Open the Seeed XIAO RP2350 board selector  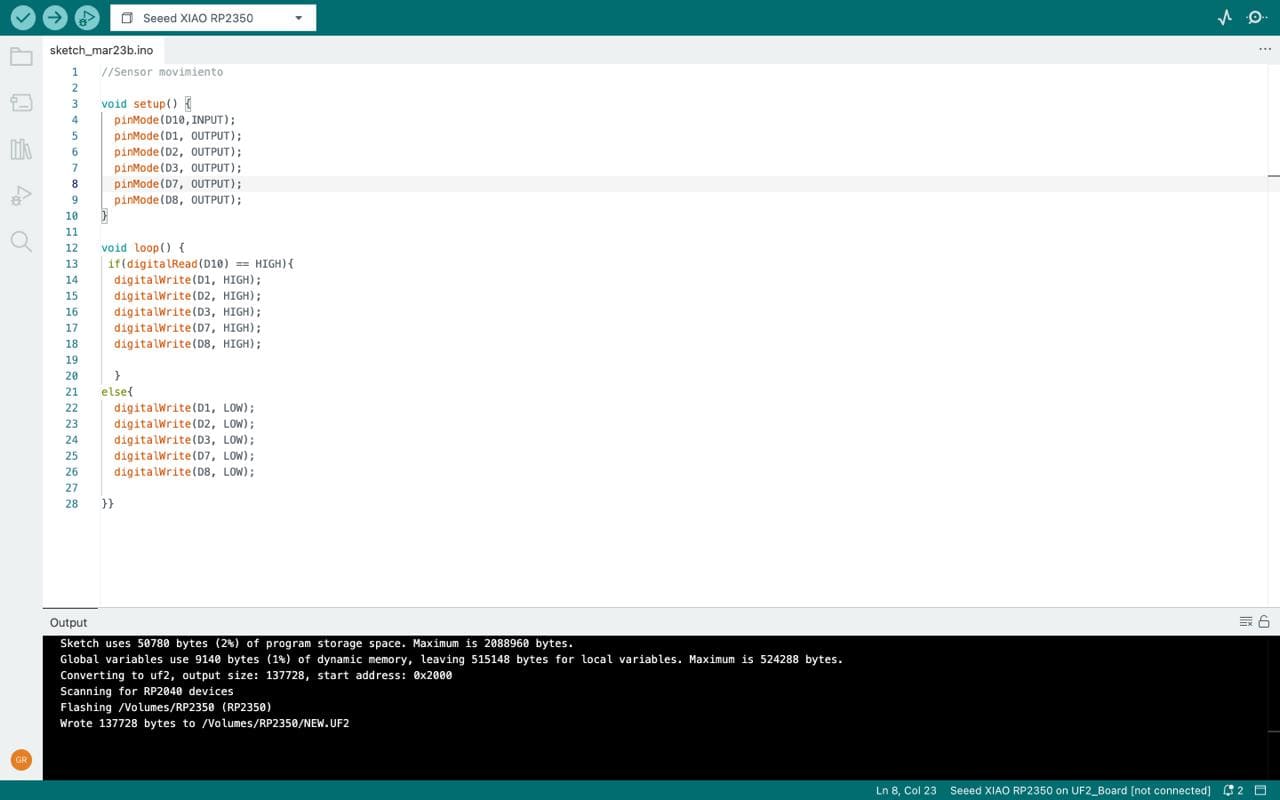[x=213, y=18]
